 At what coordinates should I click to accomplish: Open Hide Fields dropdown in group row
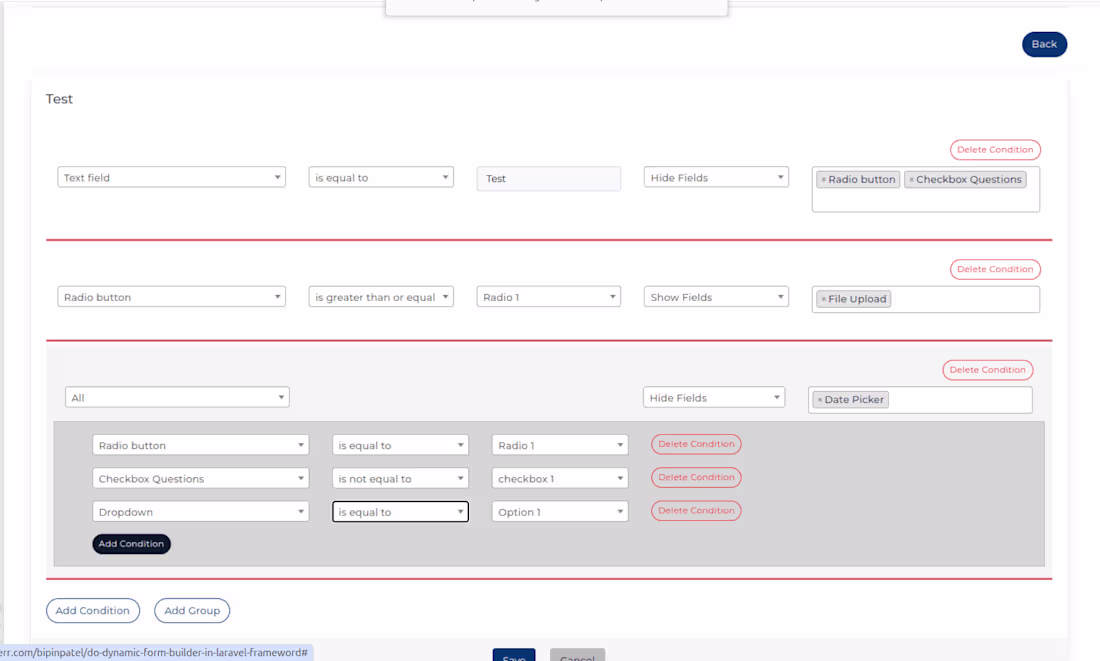tap(713, 397)
